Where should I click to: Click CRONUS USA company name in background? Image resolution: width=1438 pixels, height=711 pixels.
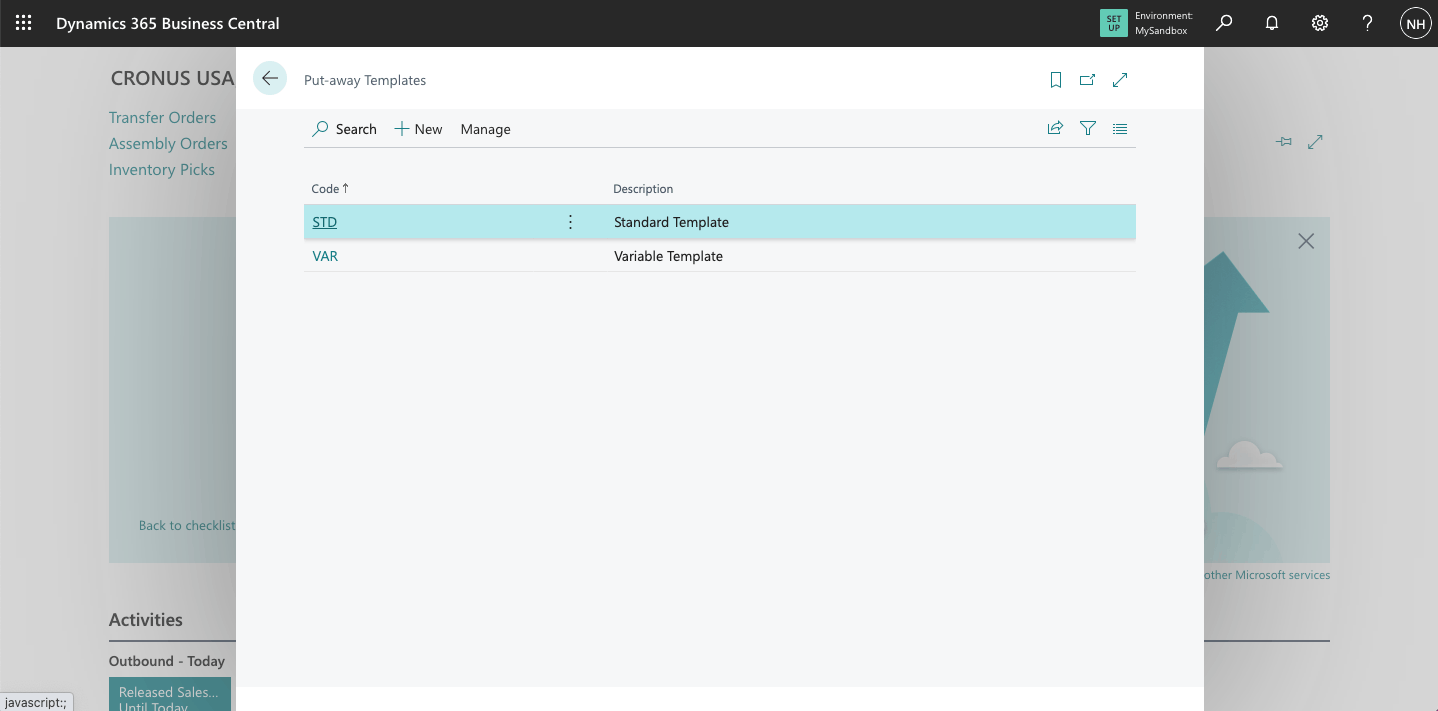click(172, 78)
